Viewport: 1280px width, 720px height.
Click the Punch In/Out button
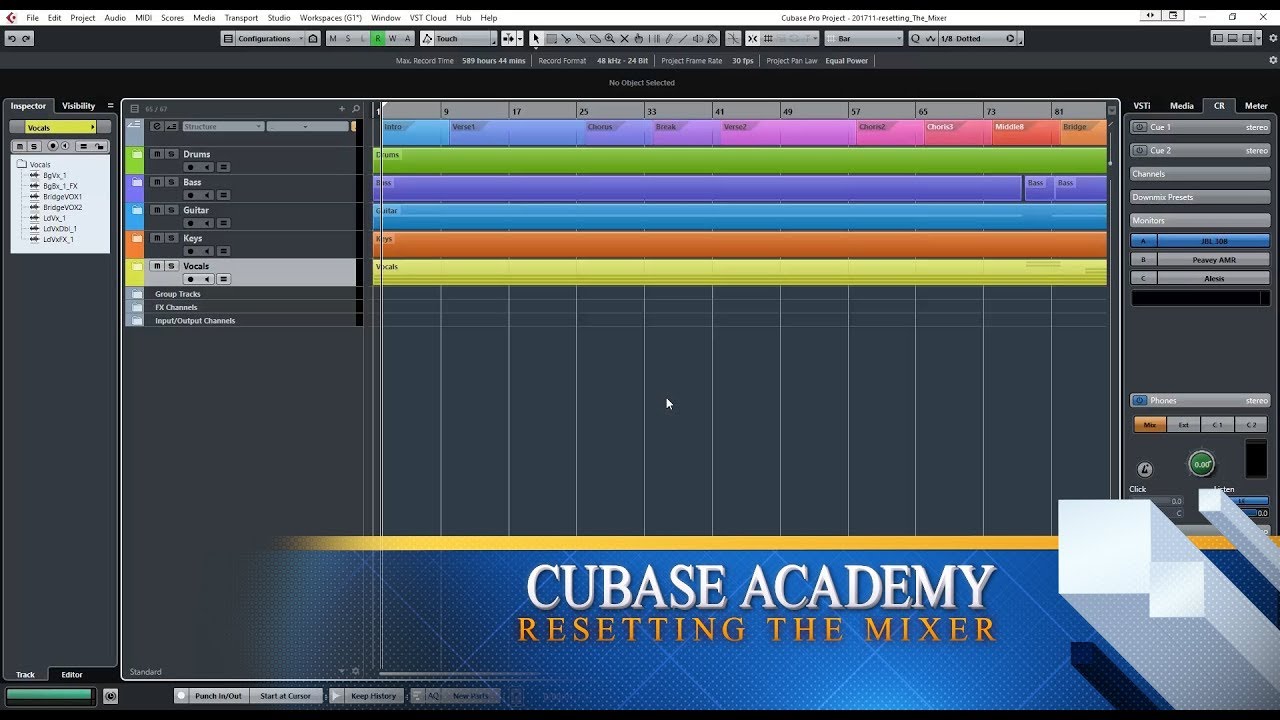click(x=218, y=696)
